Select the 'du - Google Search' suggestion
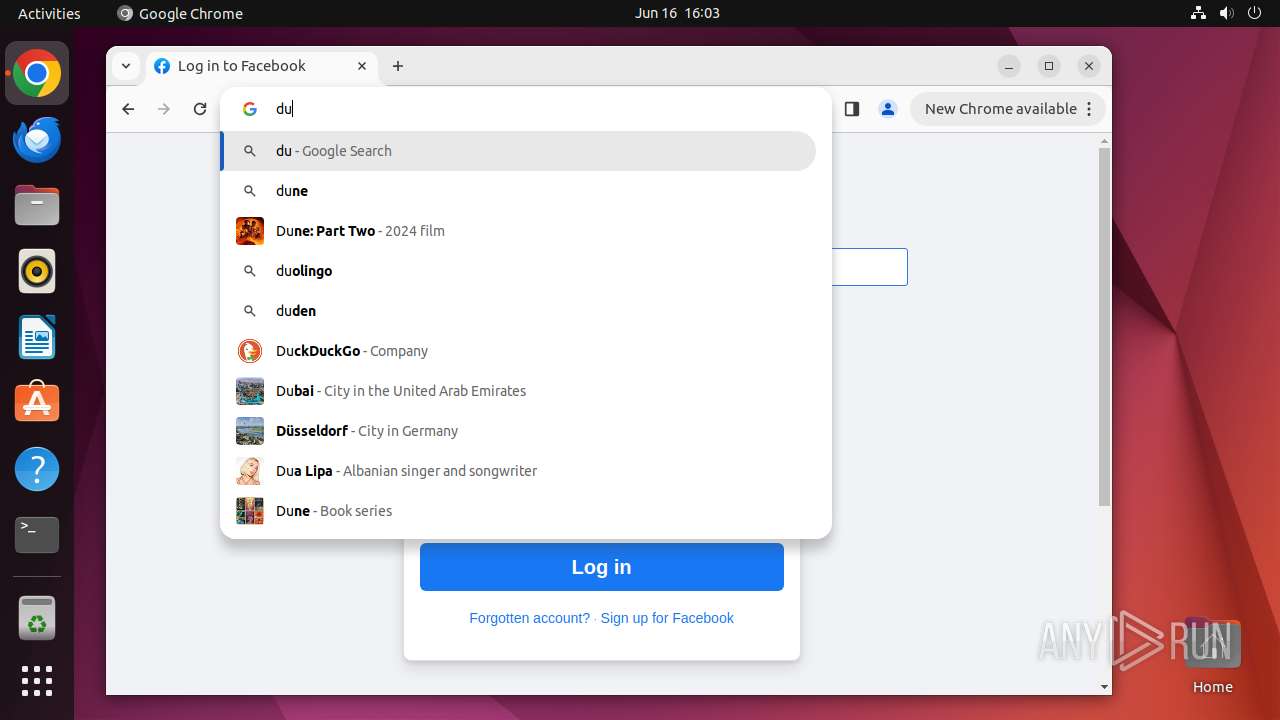The width and height of the screenshot is (1280, 720). 518,151
